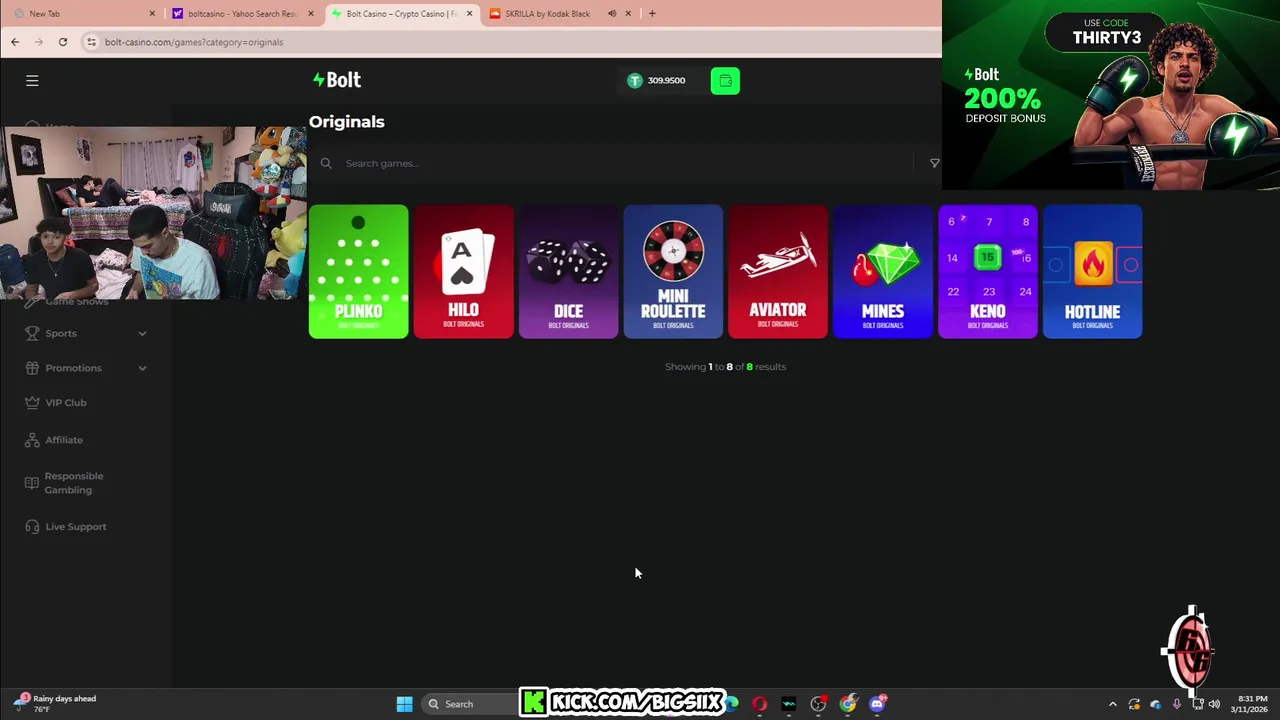Close the SKRILLA tab
This screenshot has height=720, width=1280.
(628, 13)
